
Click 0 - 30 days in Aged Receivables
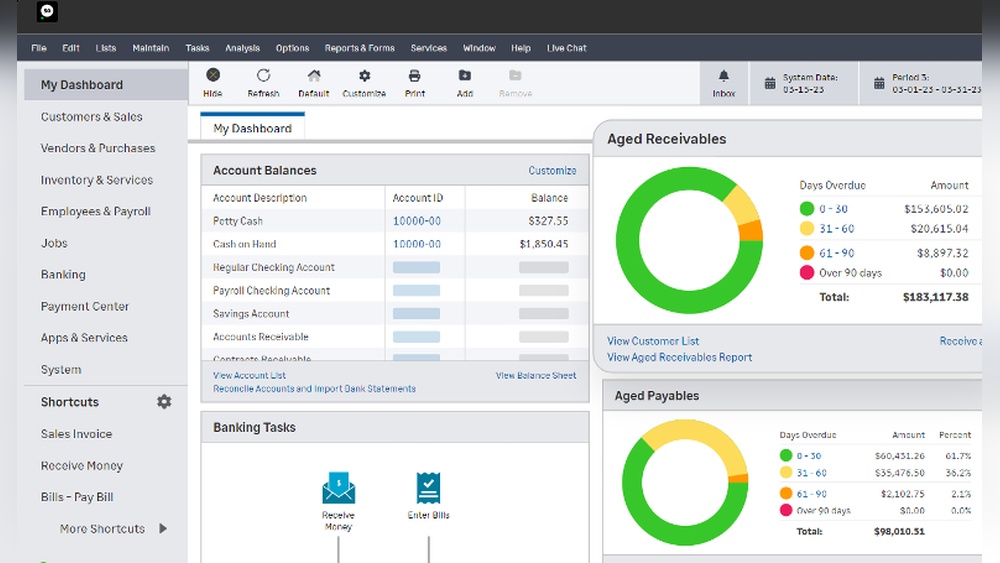[x=834, y=208]
